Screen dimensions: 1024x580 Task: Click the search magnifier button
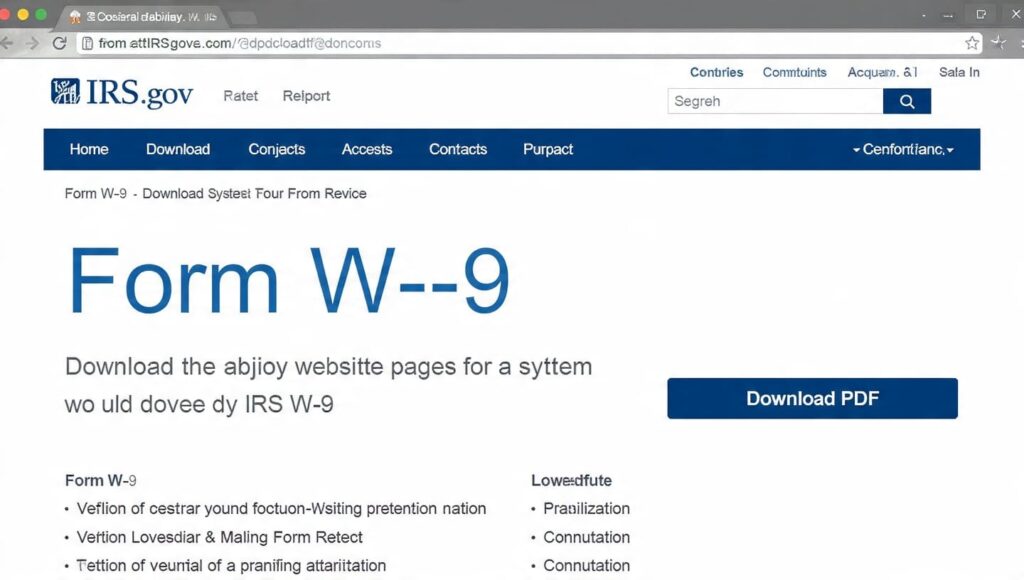point(906,101)
